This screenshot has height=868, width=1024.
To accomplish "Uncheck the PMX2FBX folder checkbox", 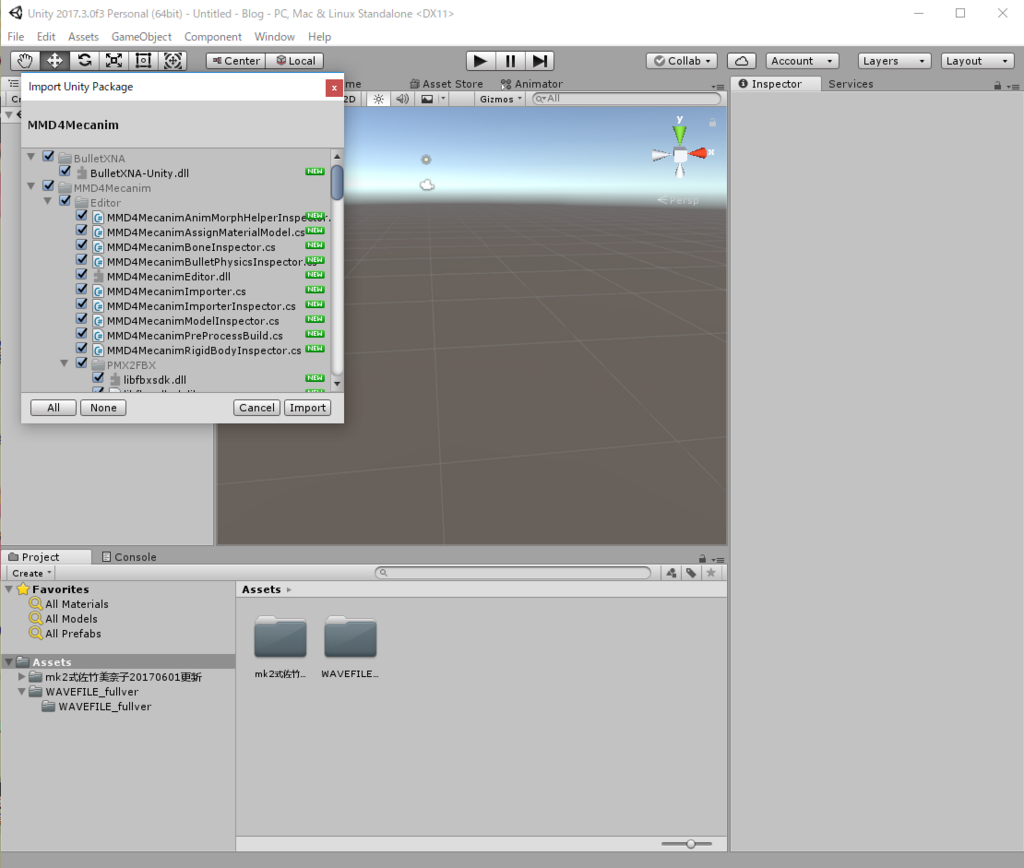I will (82, 363).
